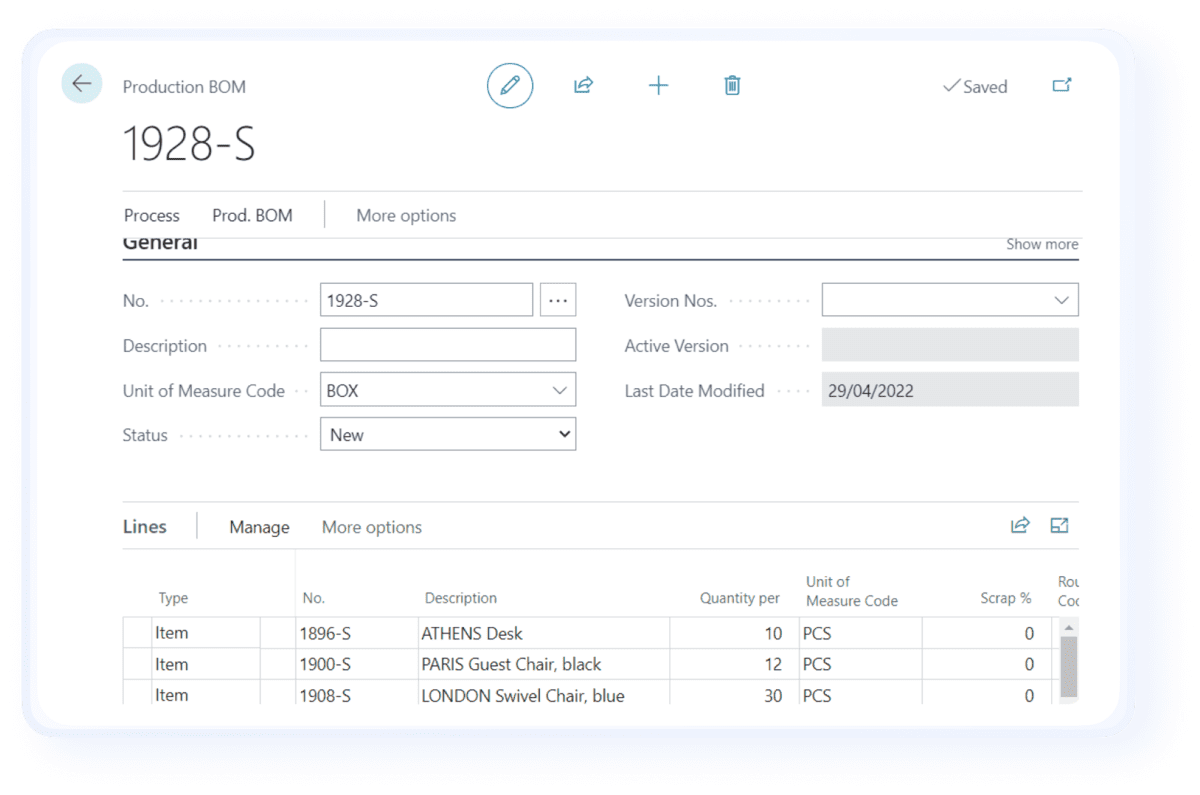Click the 1928-S page title
This screenshot has height=795, width=1200.
189,144
